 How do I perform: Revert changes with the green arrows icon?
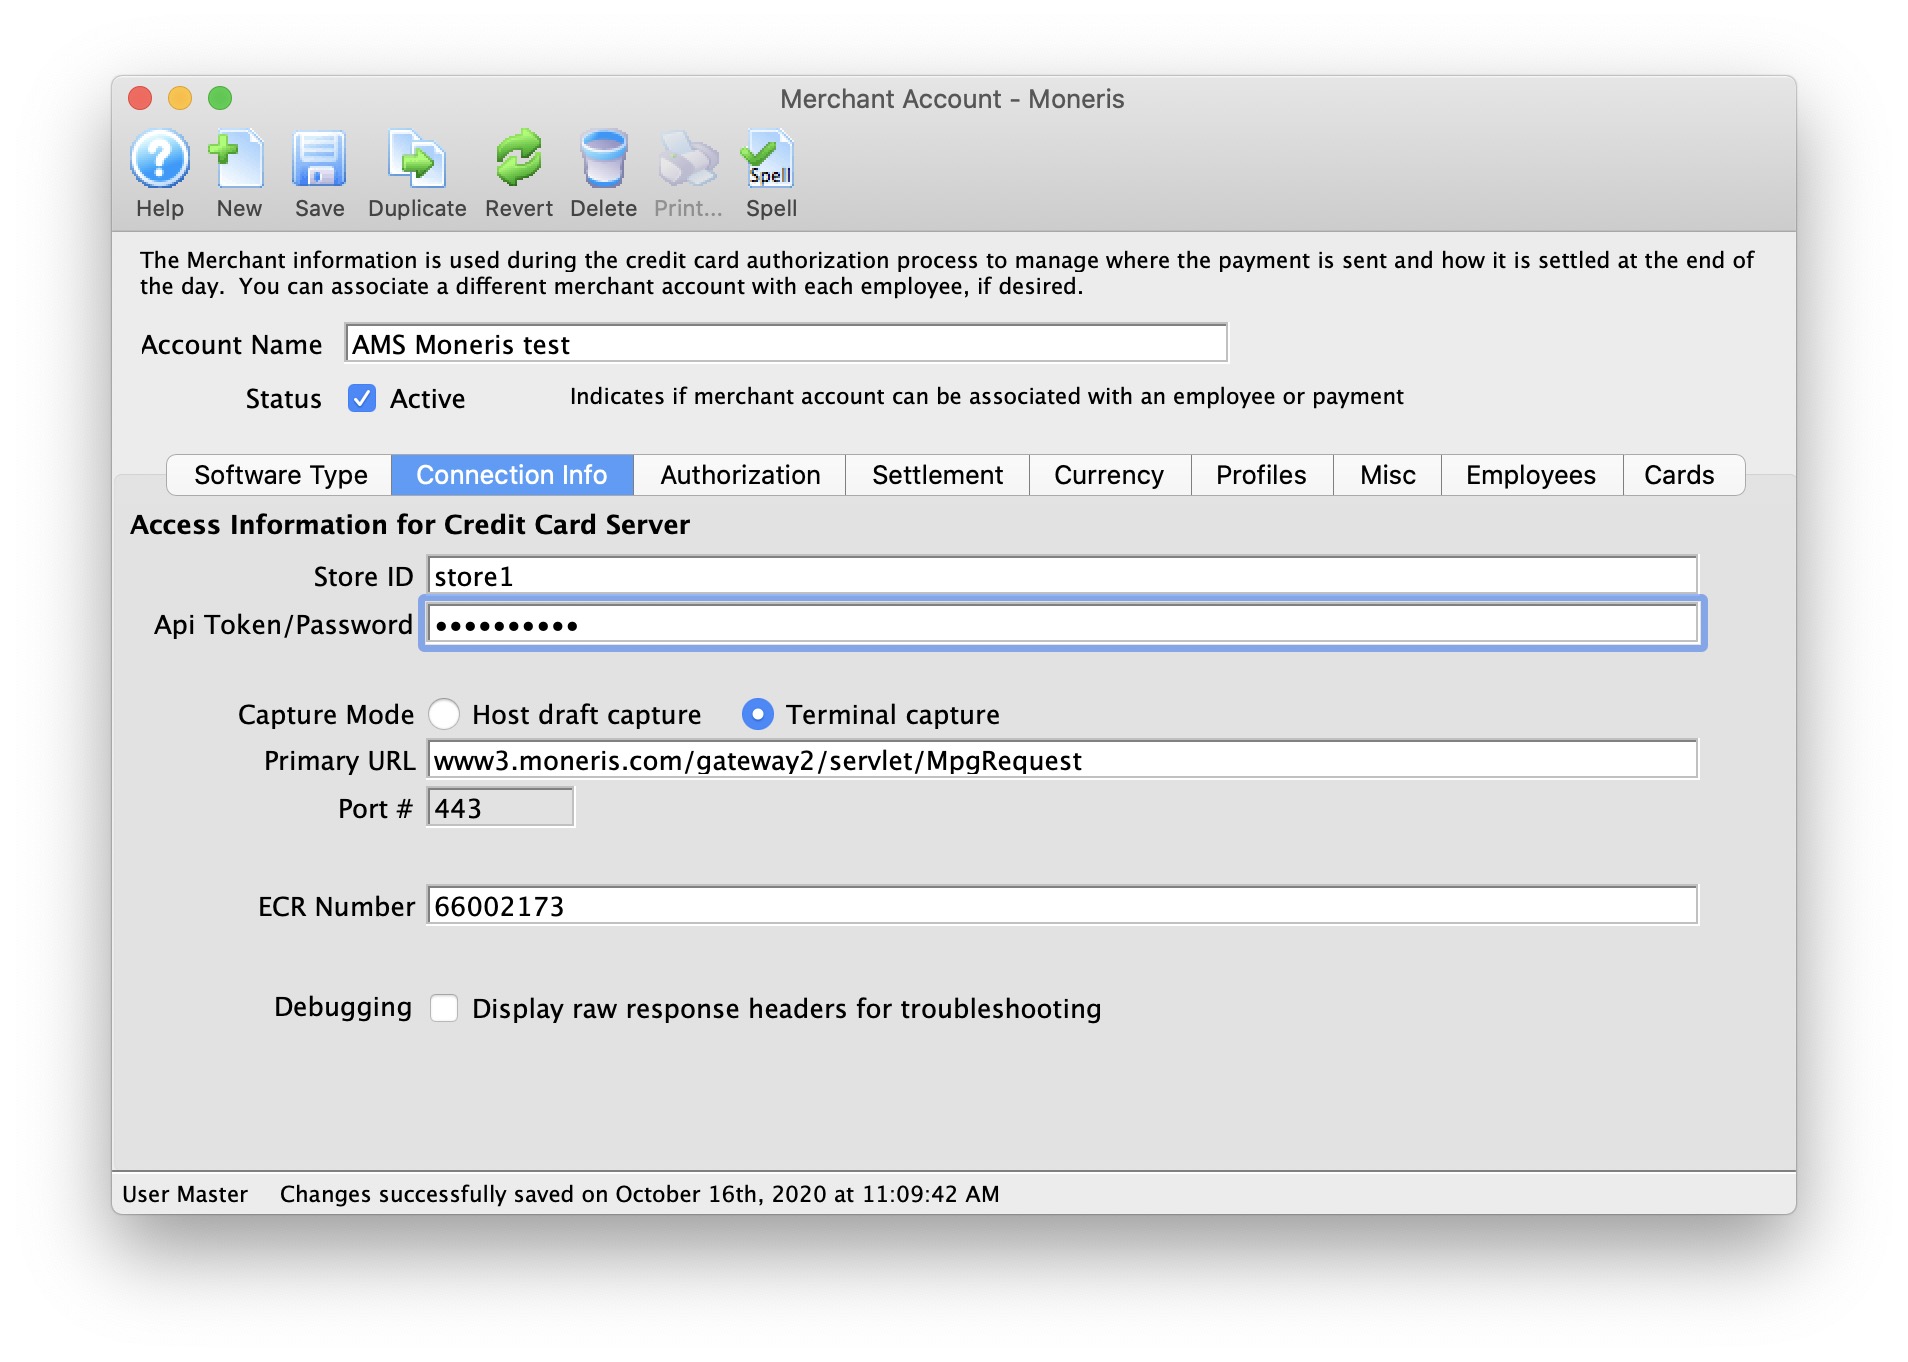coord(518,160)
